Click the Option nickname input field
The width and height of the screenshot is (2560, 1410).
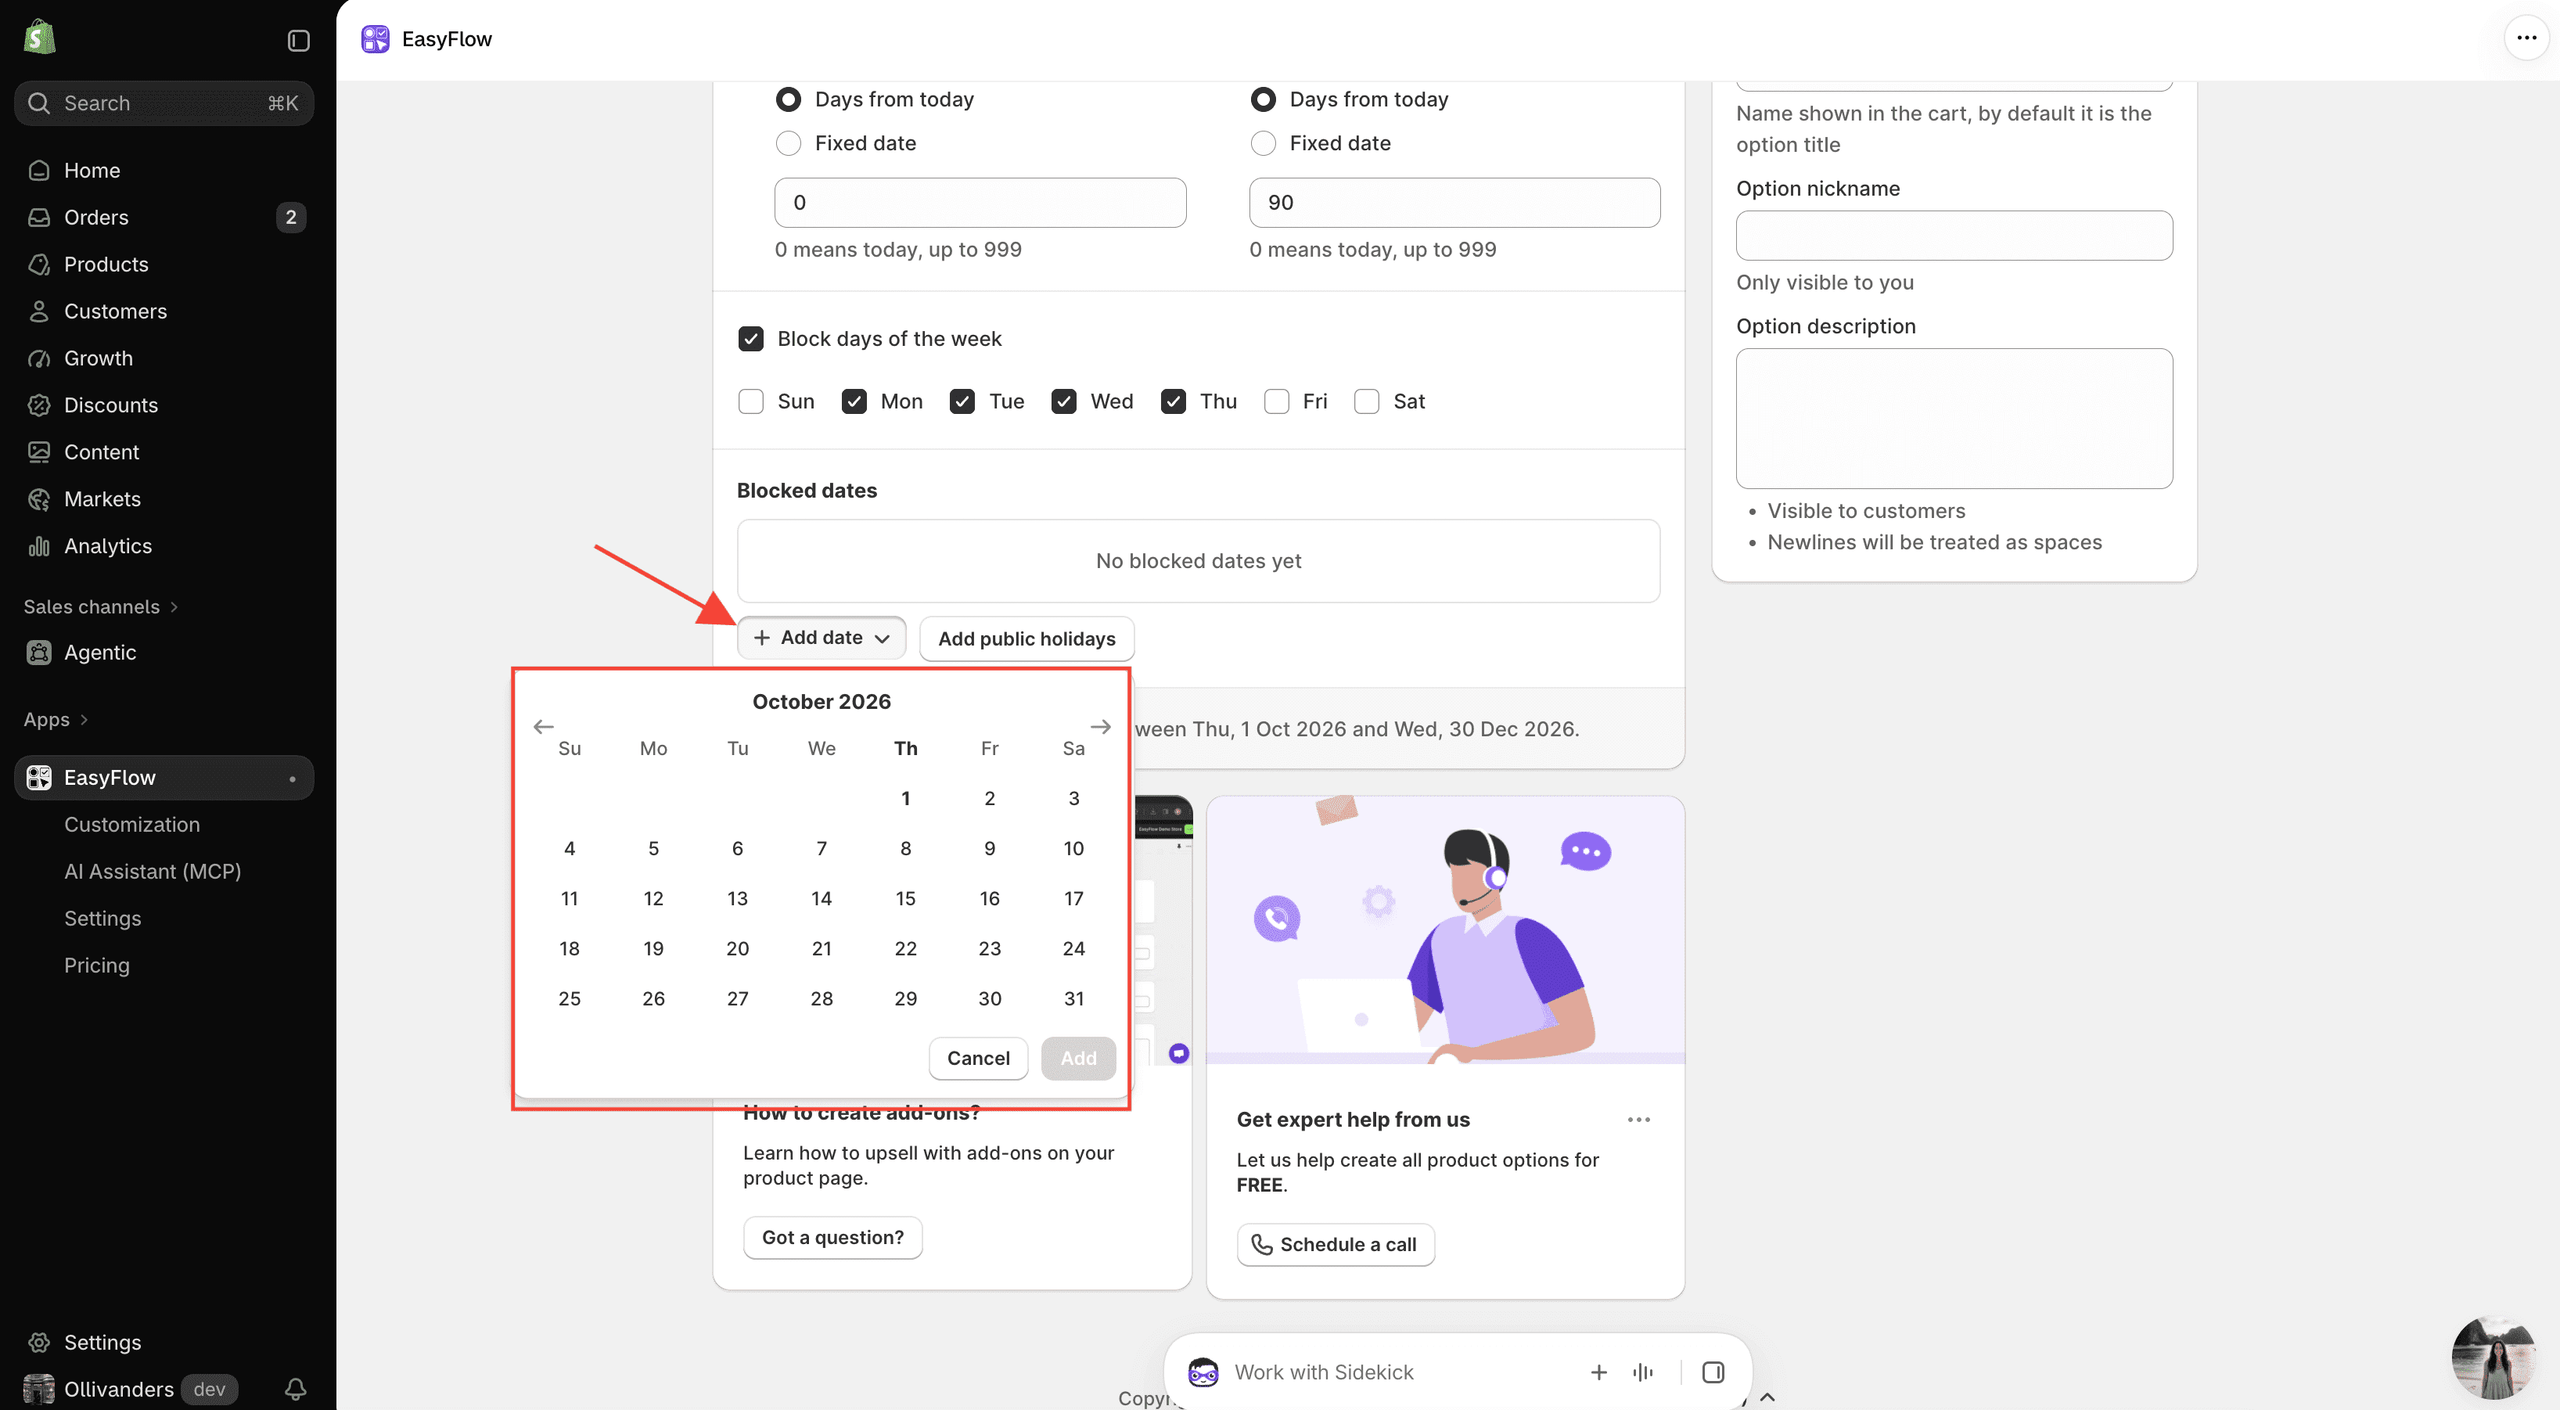[1954, 236]
